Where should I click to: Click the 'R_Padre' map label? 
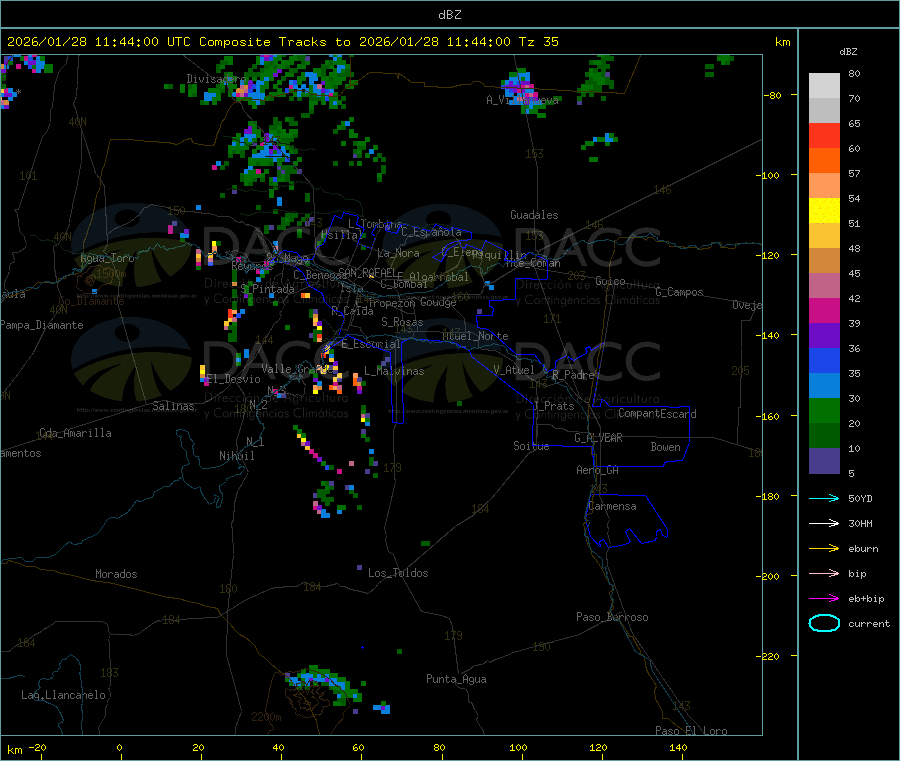573,375
